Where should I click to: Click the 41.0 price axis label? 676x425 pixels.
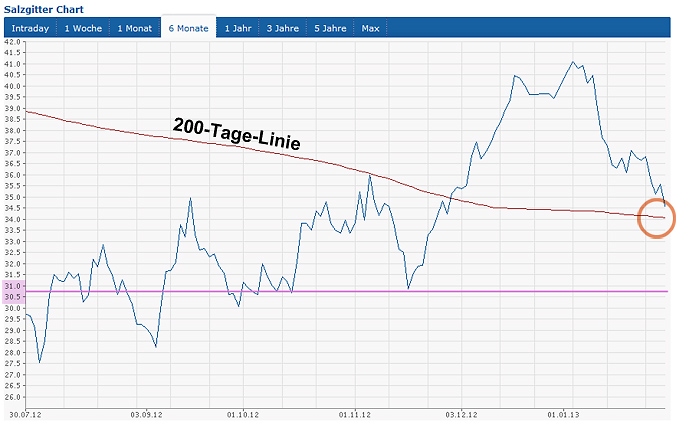[13, 64]
